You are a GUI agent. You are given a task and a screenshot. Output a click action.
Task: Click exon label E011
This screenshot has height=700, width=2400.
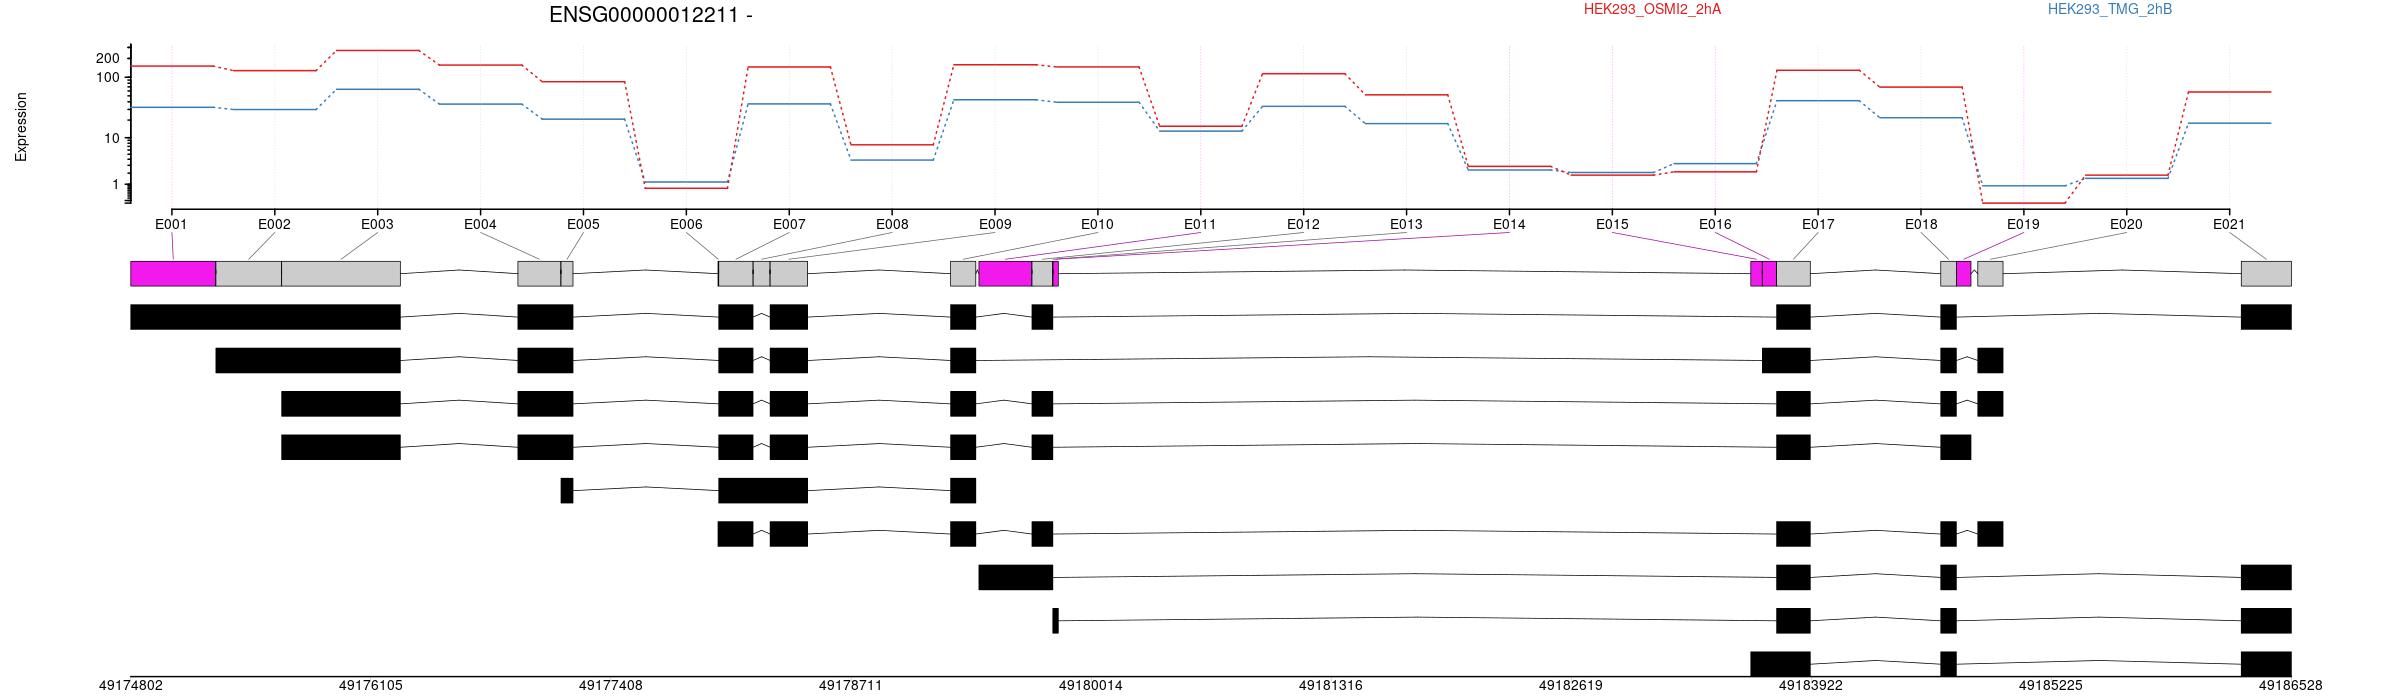pos(1200,224)
